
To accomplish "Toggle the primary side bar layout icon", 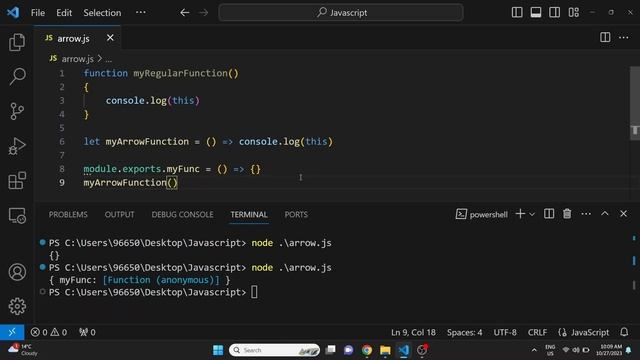I will coord(517,12).
